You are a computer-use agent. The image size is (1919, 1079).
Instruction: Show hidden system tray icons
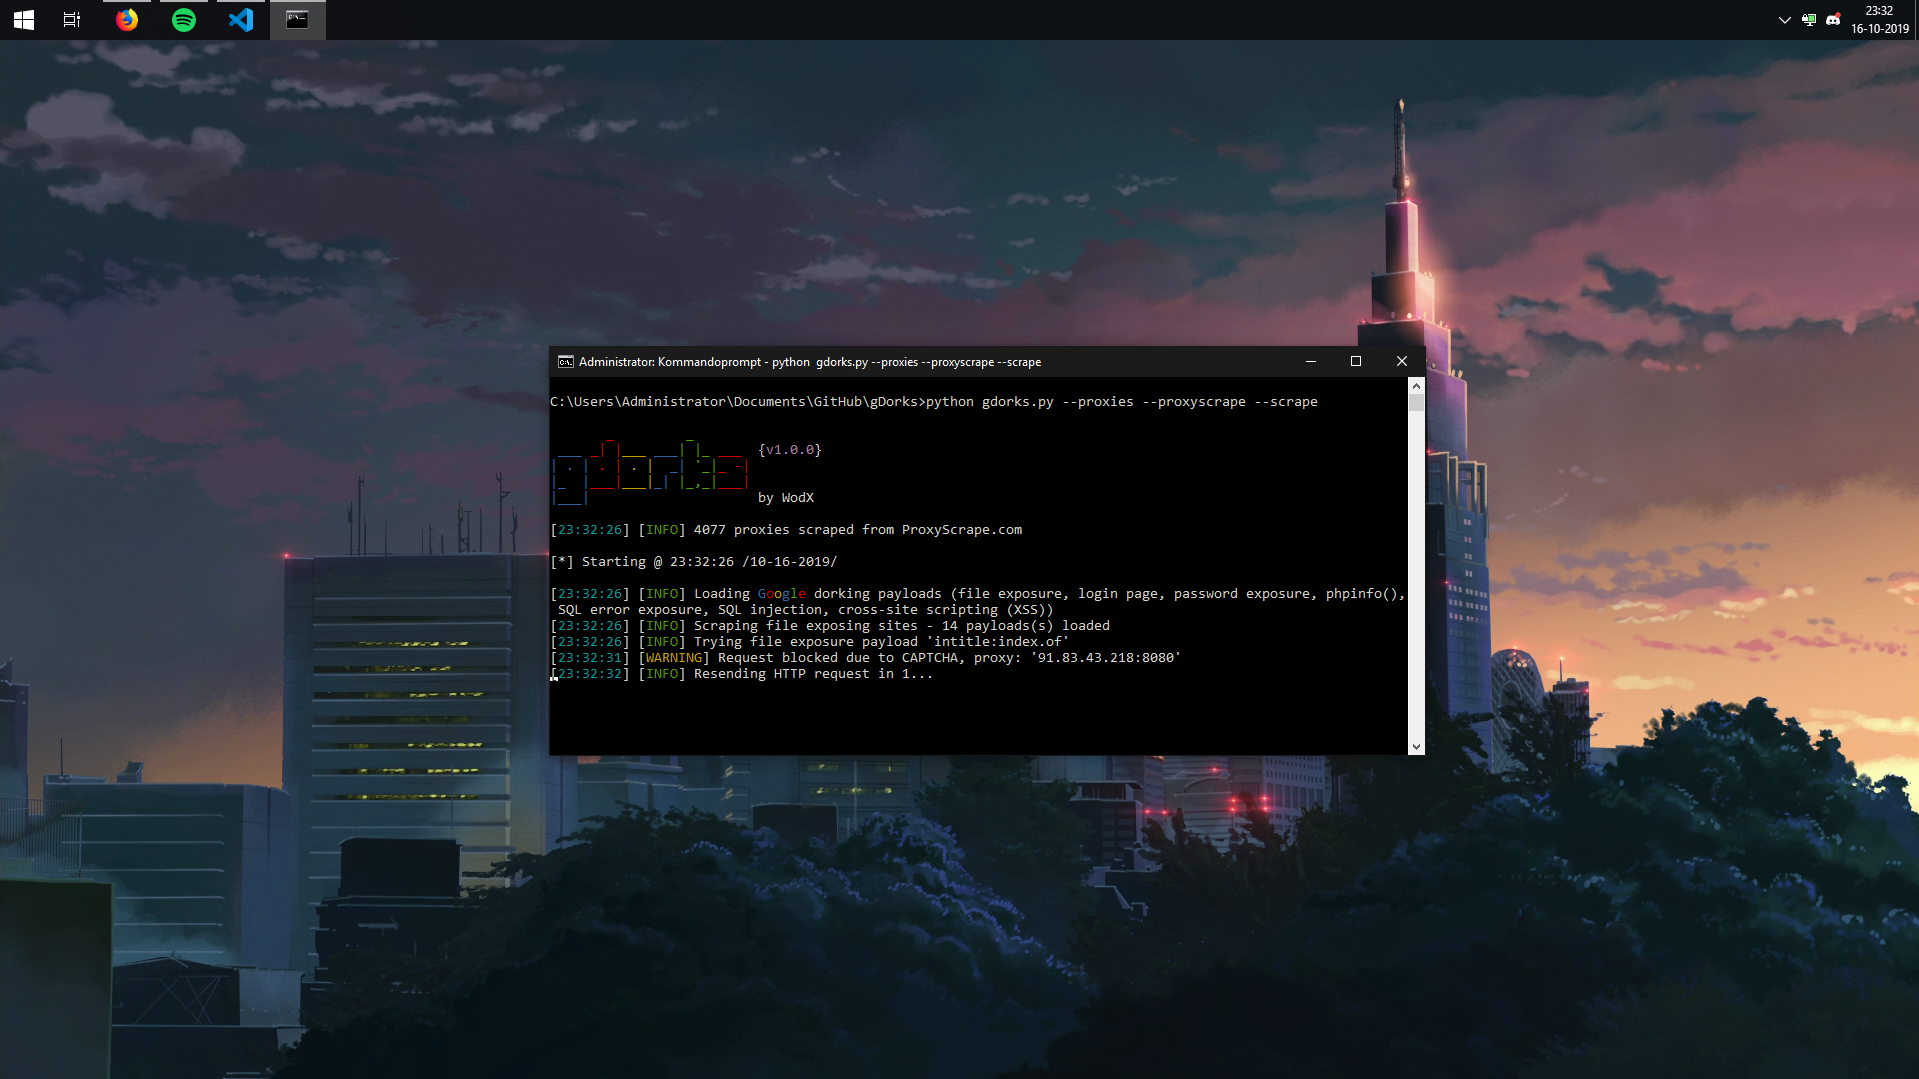tap(1784, 20)
